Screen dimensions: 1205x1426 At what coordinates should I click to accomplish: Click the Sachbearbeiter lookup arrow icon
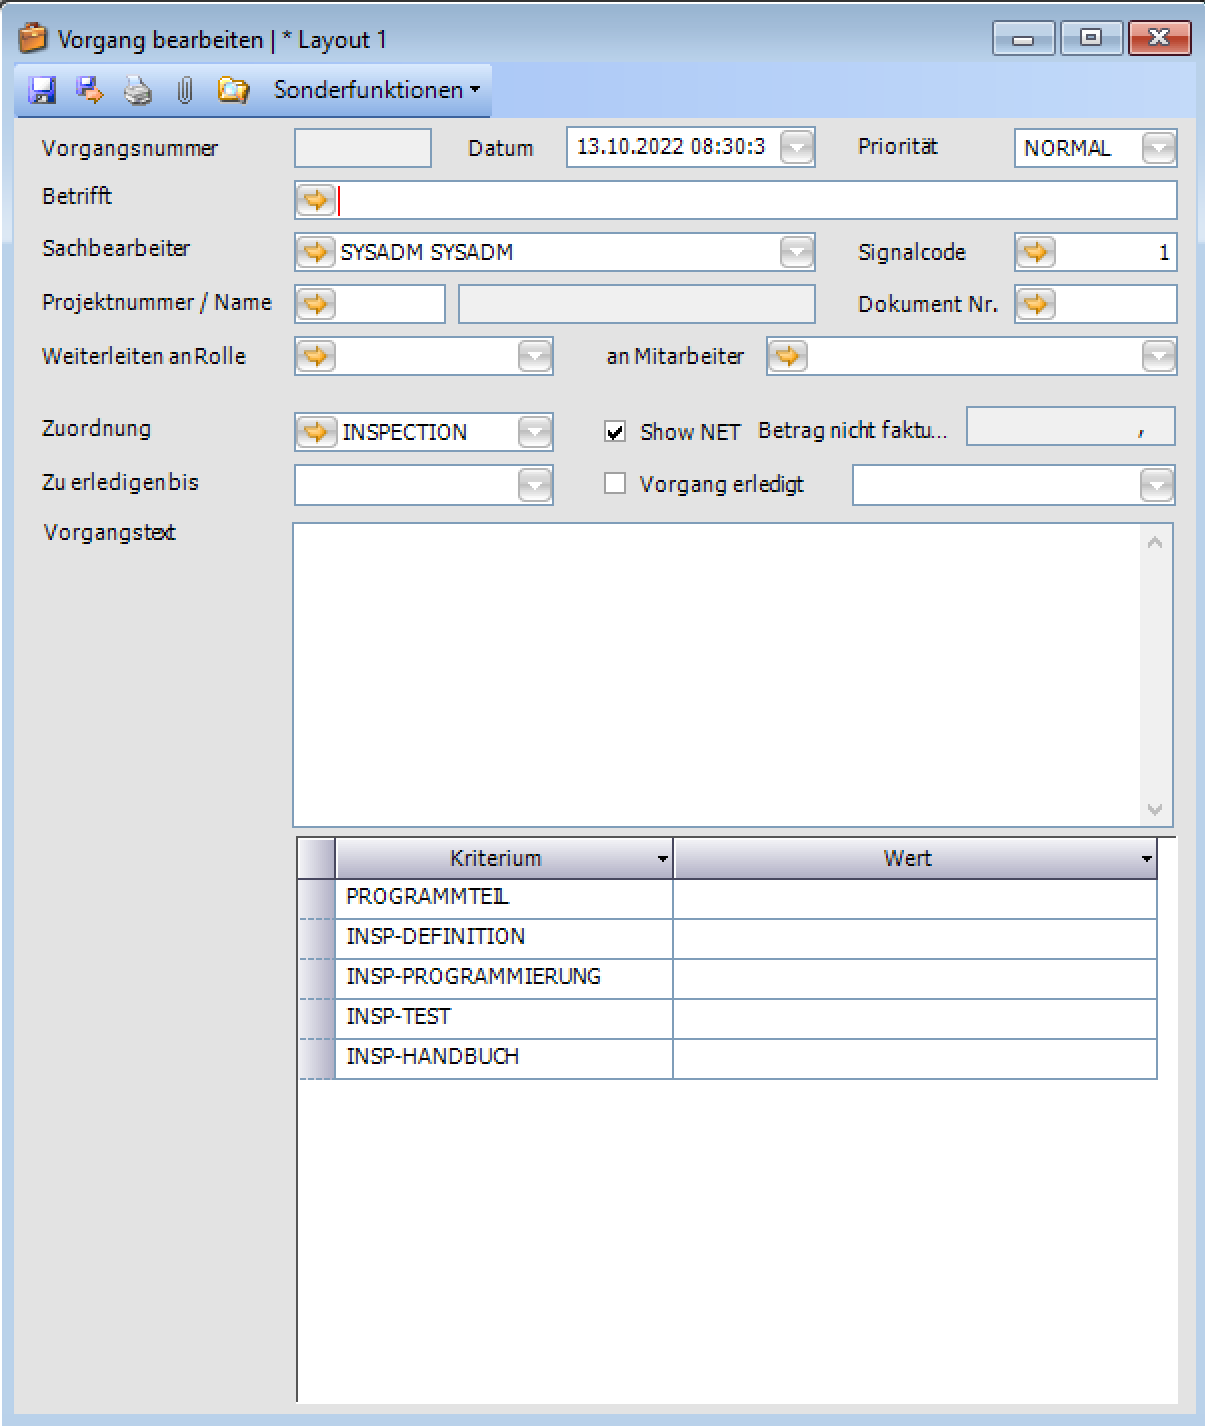pyautogui.click(x=316, y=252)
